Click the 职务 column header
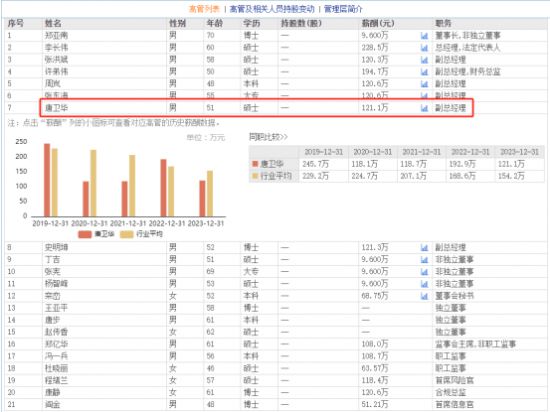The height and width of the screenshot is (412, 550). pyautogui.click(x=443, y=23)
